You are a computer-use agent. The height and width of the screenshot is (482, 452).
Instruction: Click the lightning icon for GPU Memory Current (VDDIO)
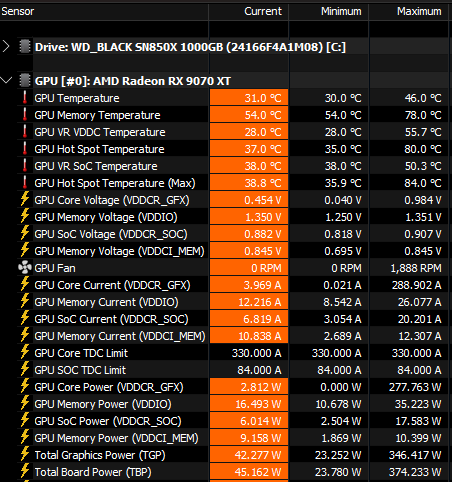coord(25,301)
